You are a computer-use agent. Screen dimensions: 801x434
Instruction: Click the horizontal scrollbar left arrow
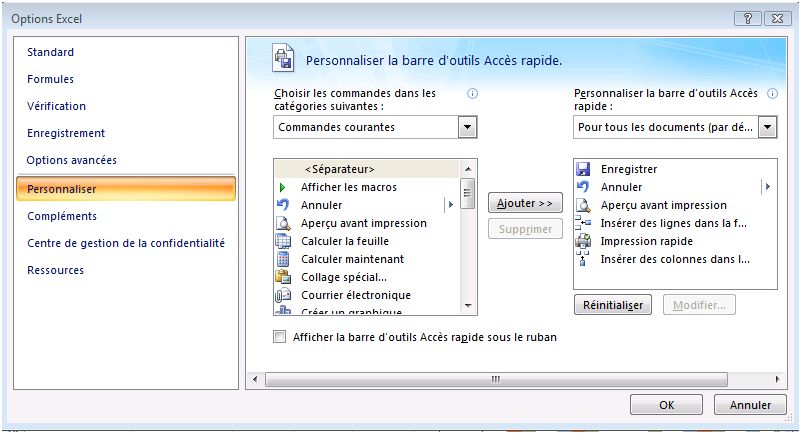click(x=255, y=379)
